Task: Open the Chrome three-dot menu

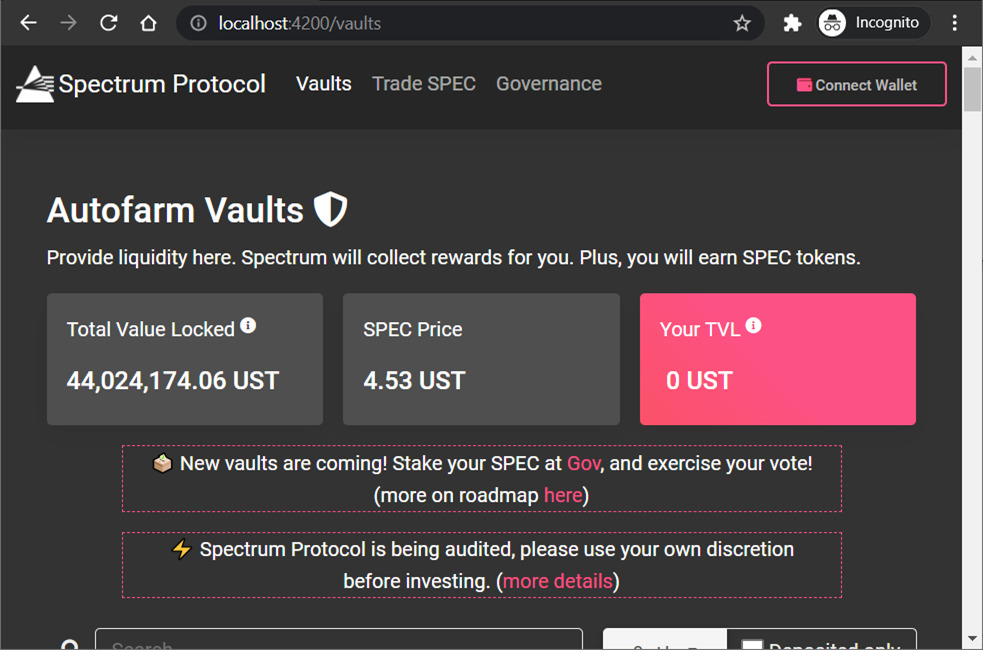Action: tap(954, 23)
